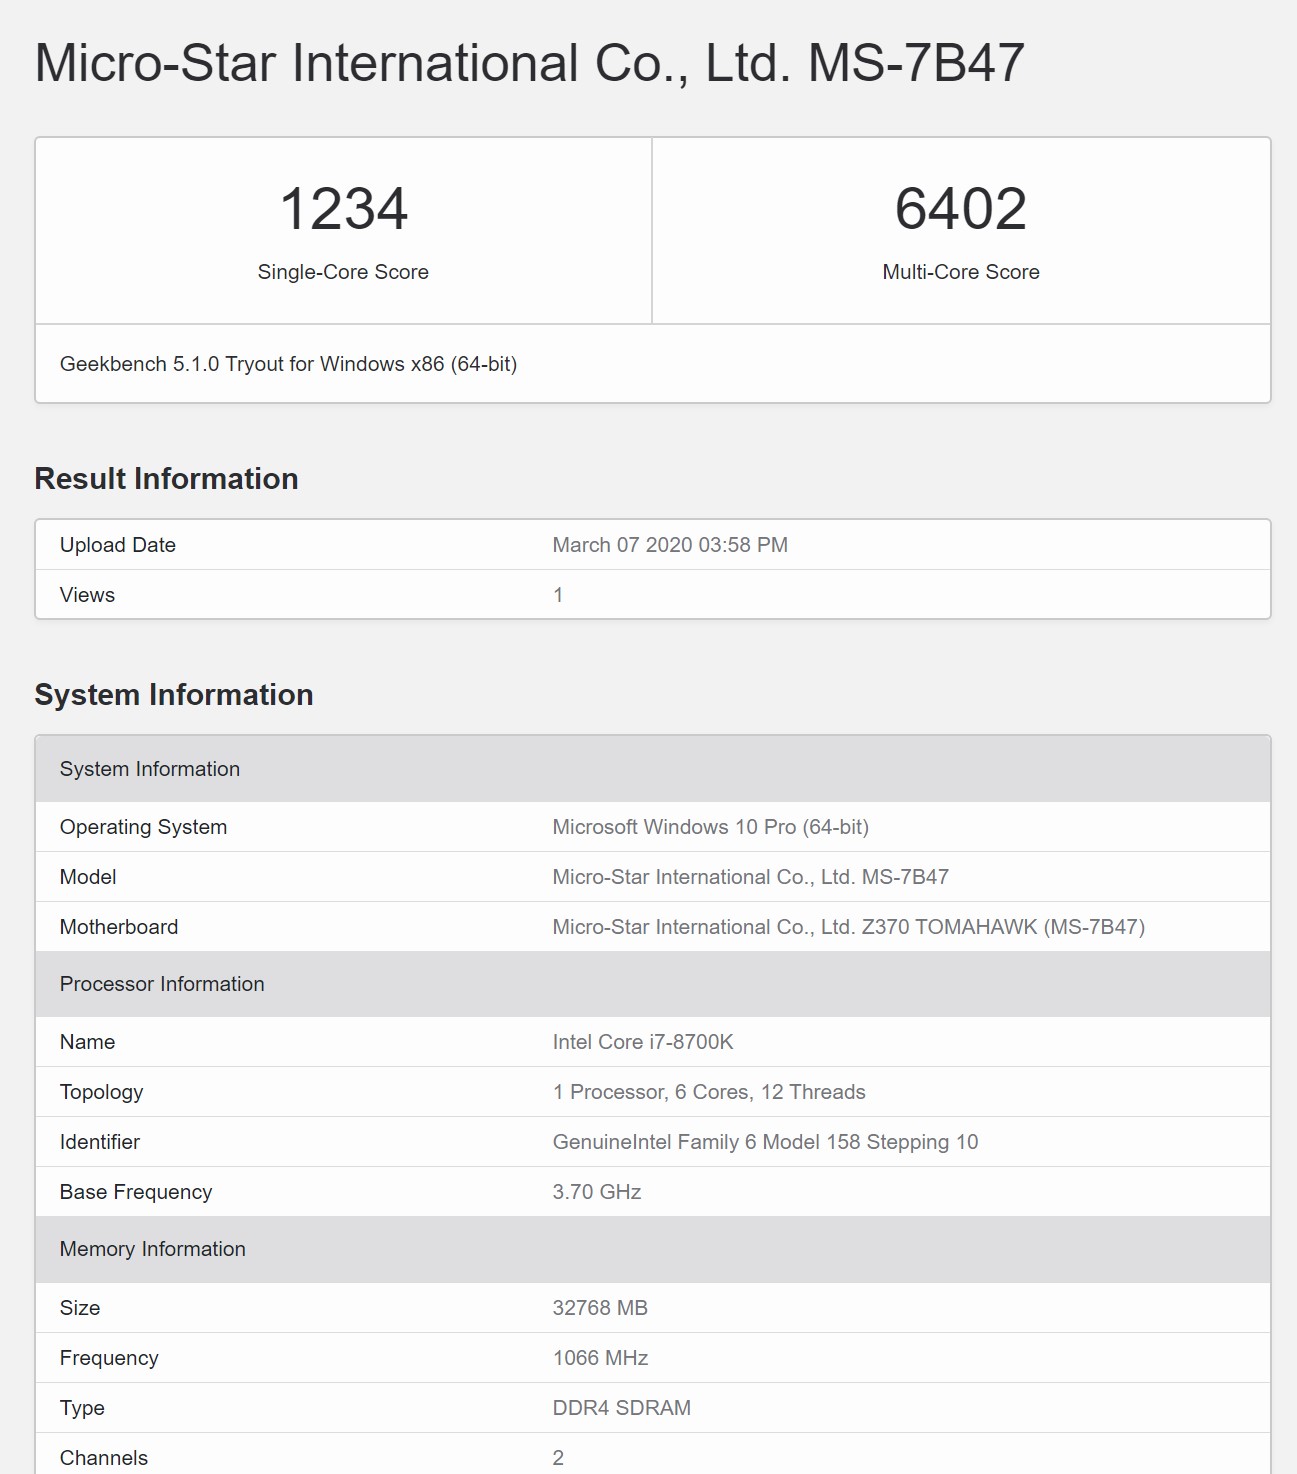Click the memory Size label
This screenshot has width=1297, height=1474.
coord(80,1308)
